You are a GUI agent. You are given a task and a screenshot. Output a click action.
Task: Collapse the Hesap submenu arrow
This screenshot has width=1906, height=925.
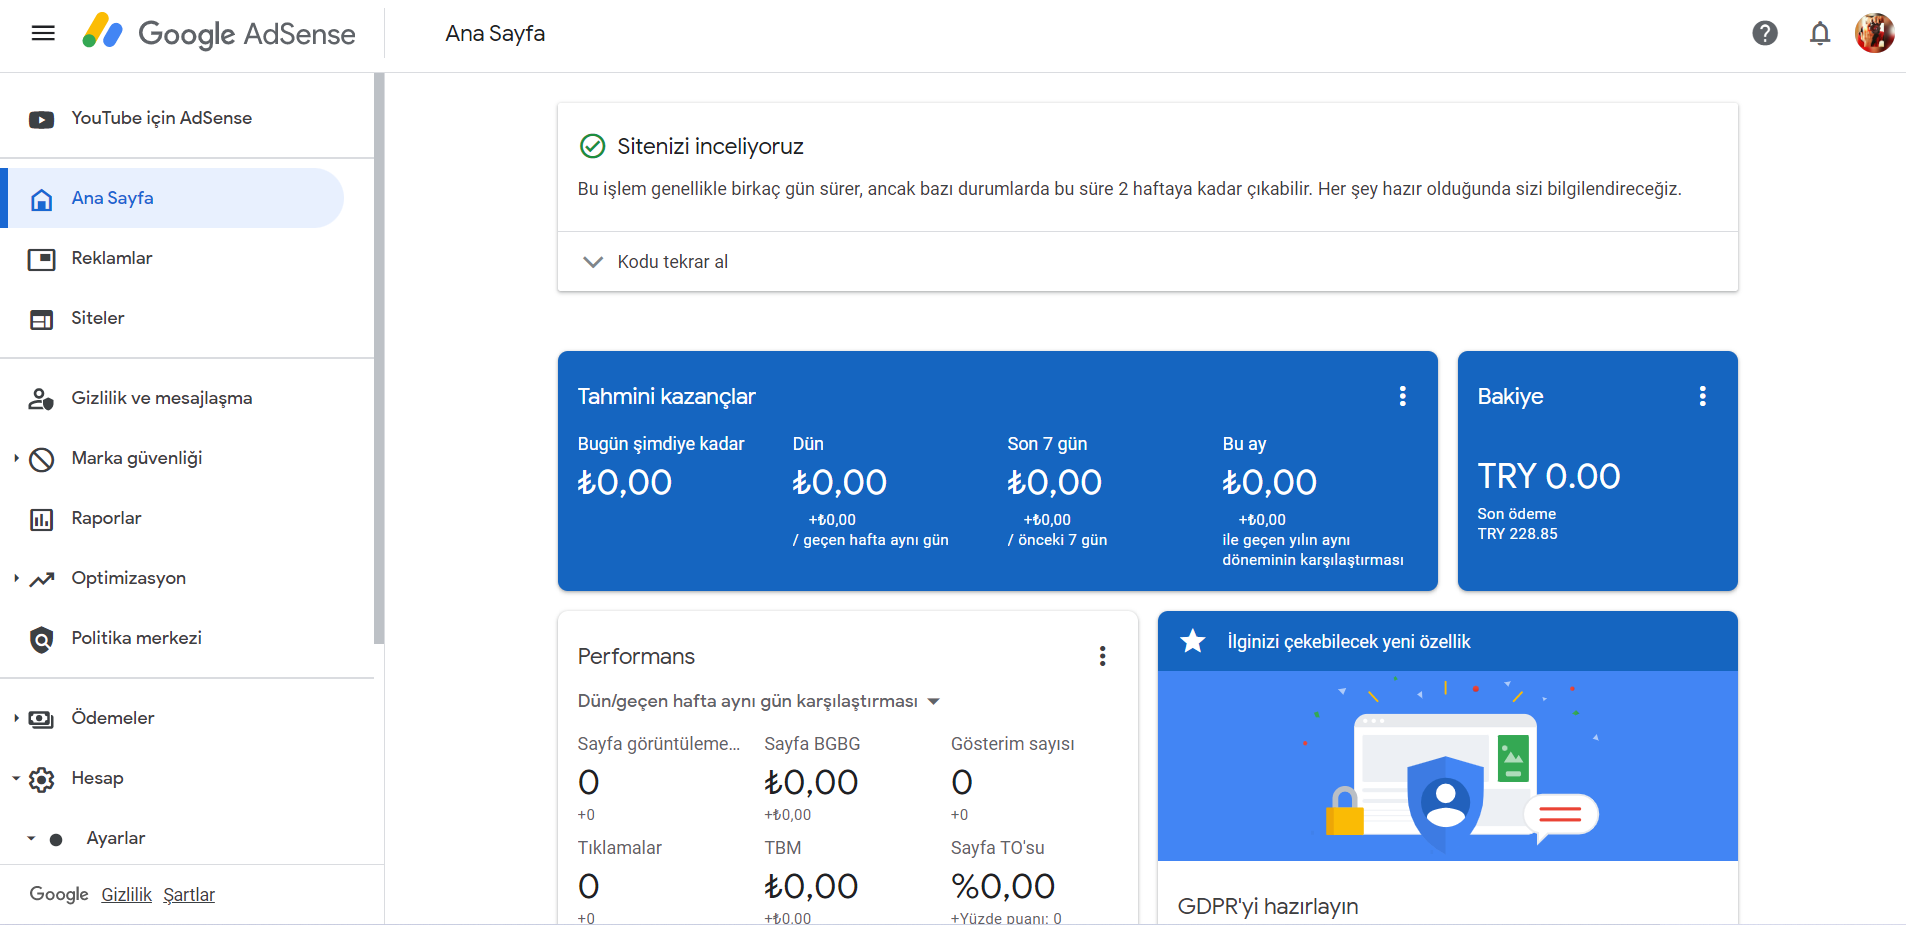(x=16, y=778)
